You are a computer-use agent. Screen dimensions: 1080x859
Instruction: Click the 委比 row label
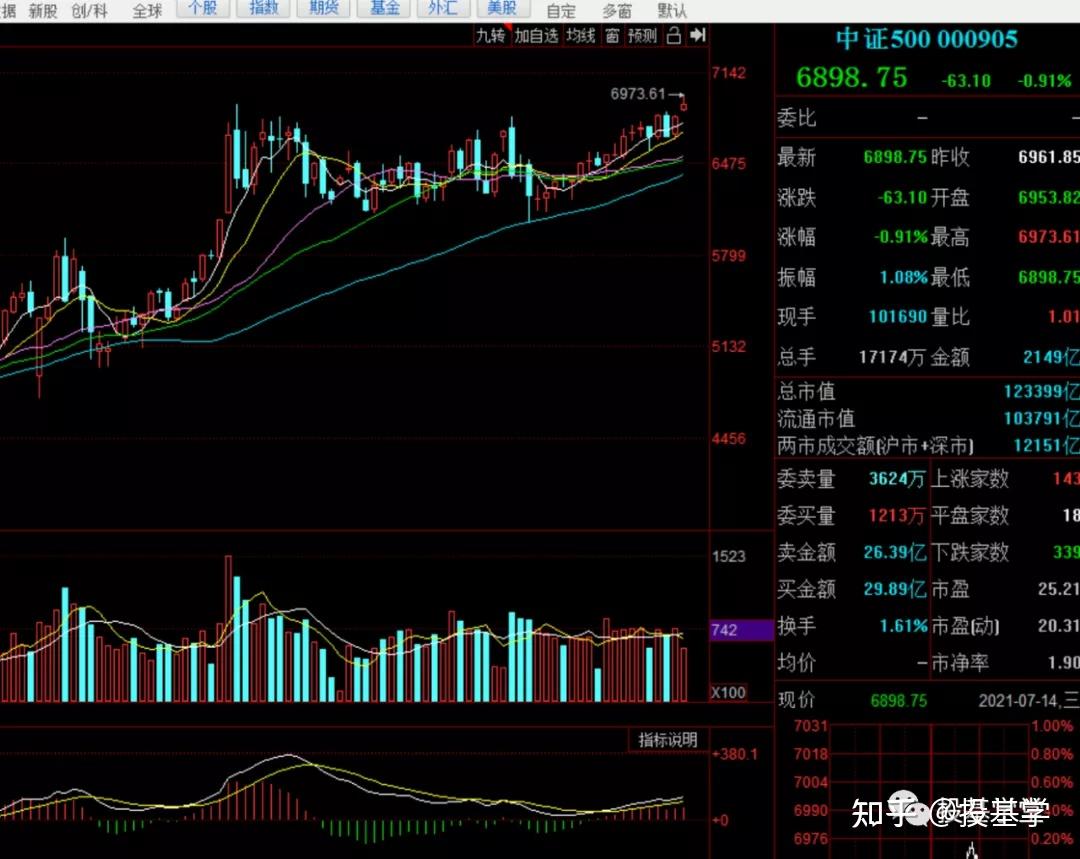[x=796, y=118]
